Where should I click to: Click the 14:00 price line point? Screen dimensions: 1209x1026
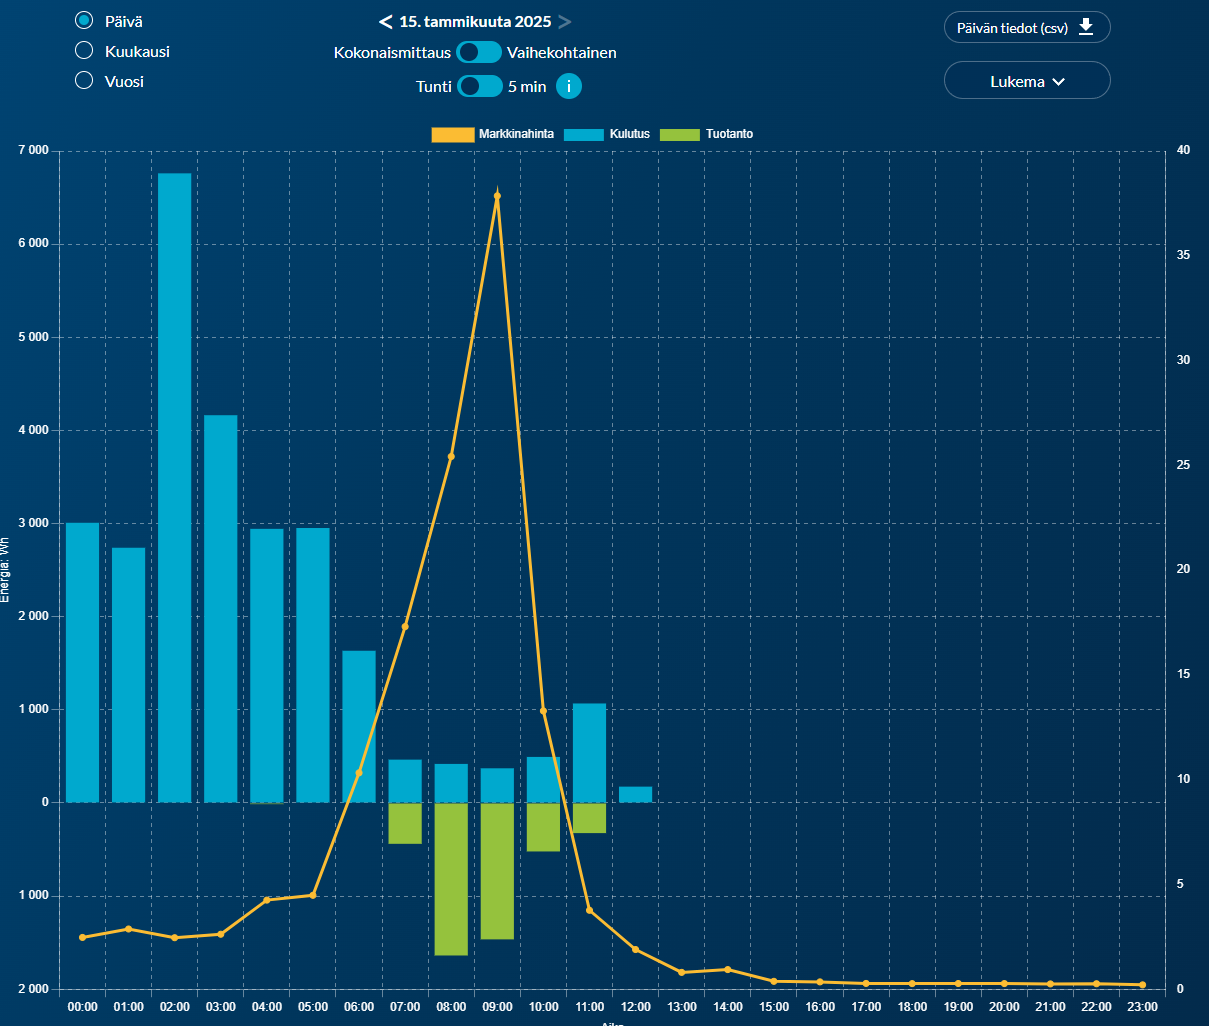point(728,969)
